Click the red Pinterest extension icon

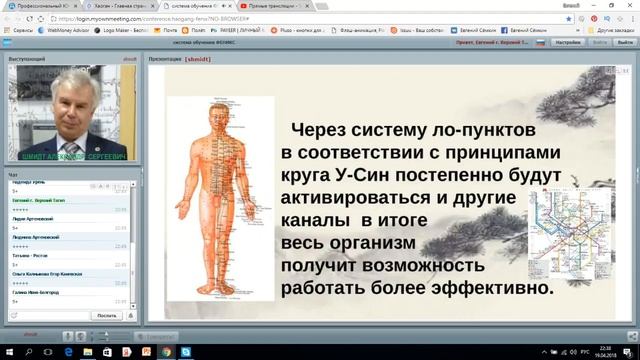594,19
